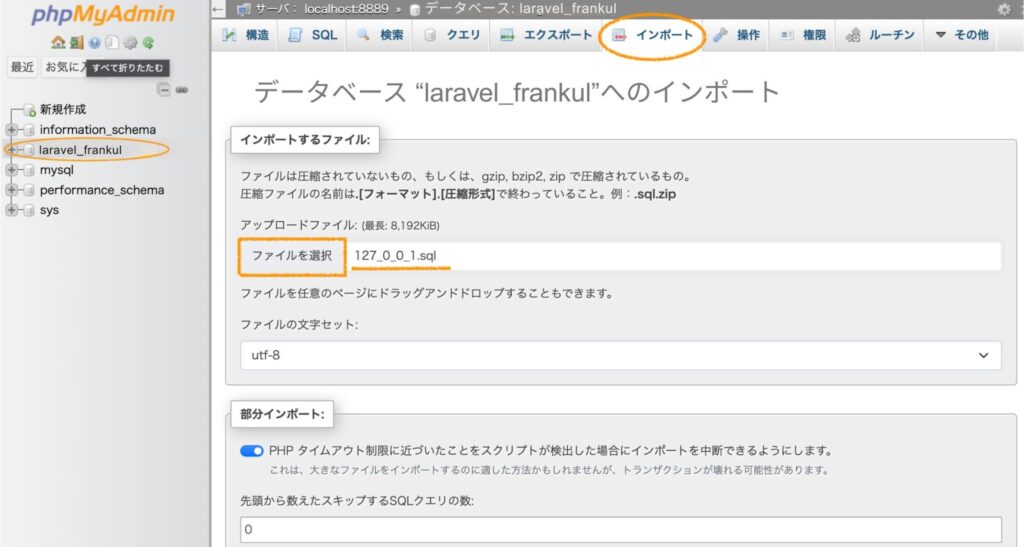1024x547 pixels.
Task: Select laravel_frankul database in the tree
Action: (x=80, y=150)
